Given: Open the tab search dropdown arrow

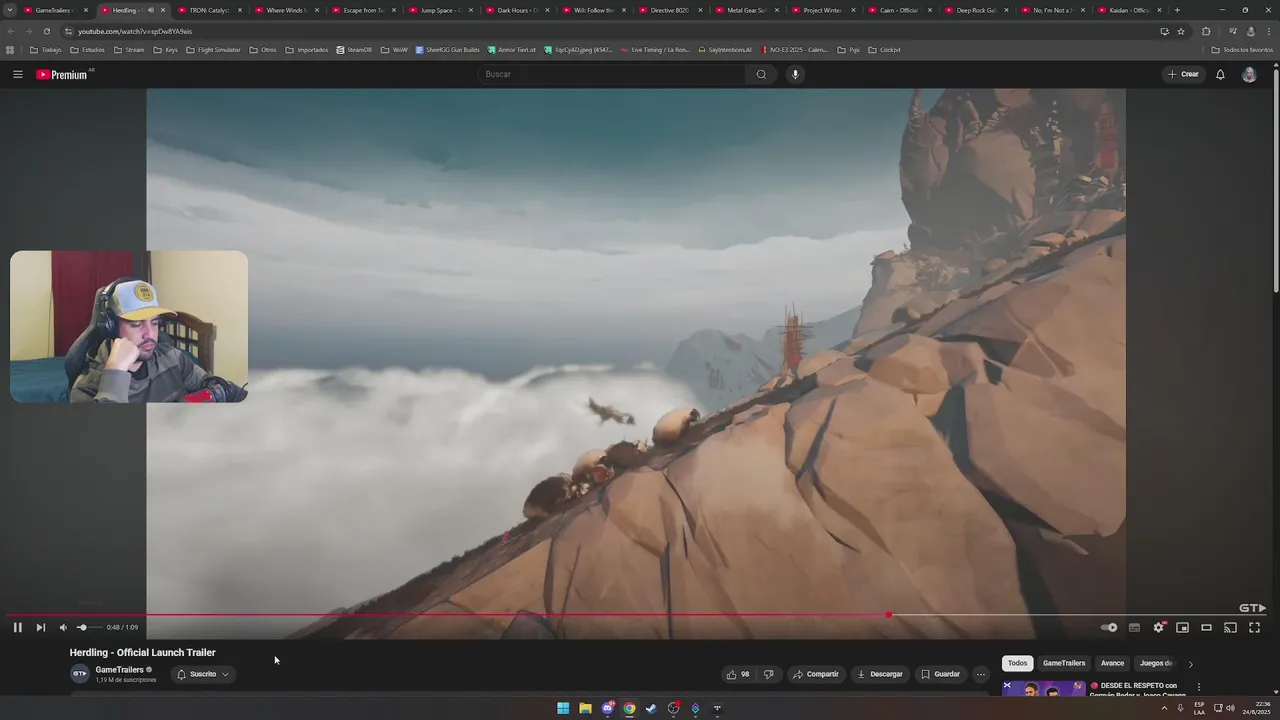Looking at the screenshot, I should (9, 10).
